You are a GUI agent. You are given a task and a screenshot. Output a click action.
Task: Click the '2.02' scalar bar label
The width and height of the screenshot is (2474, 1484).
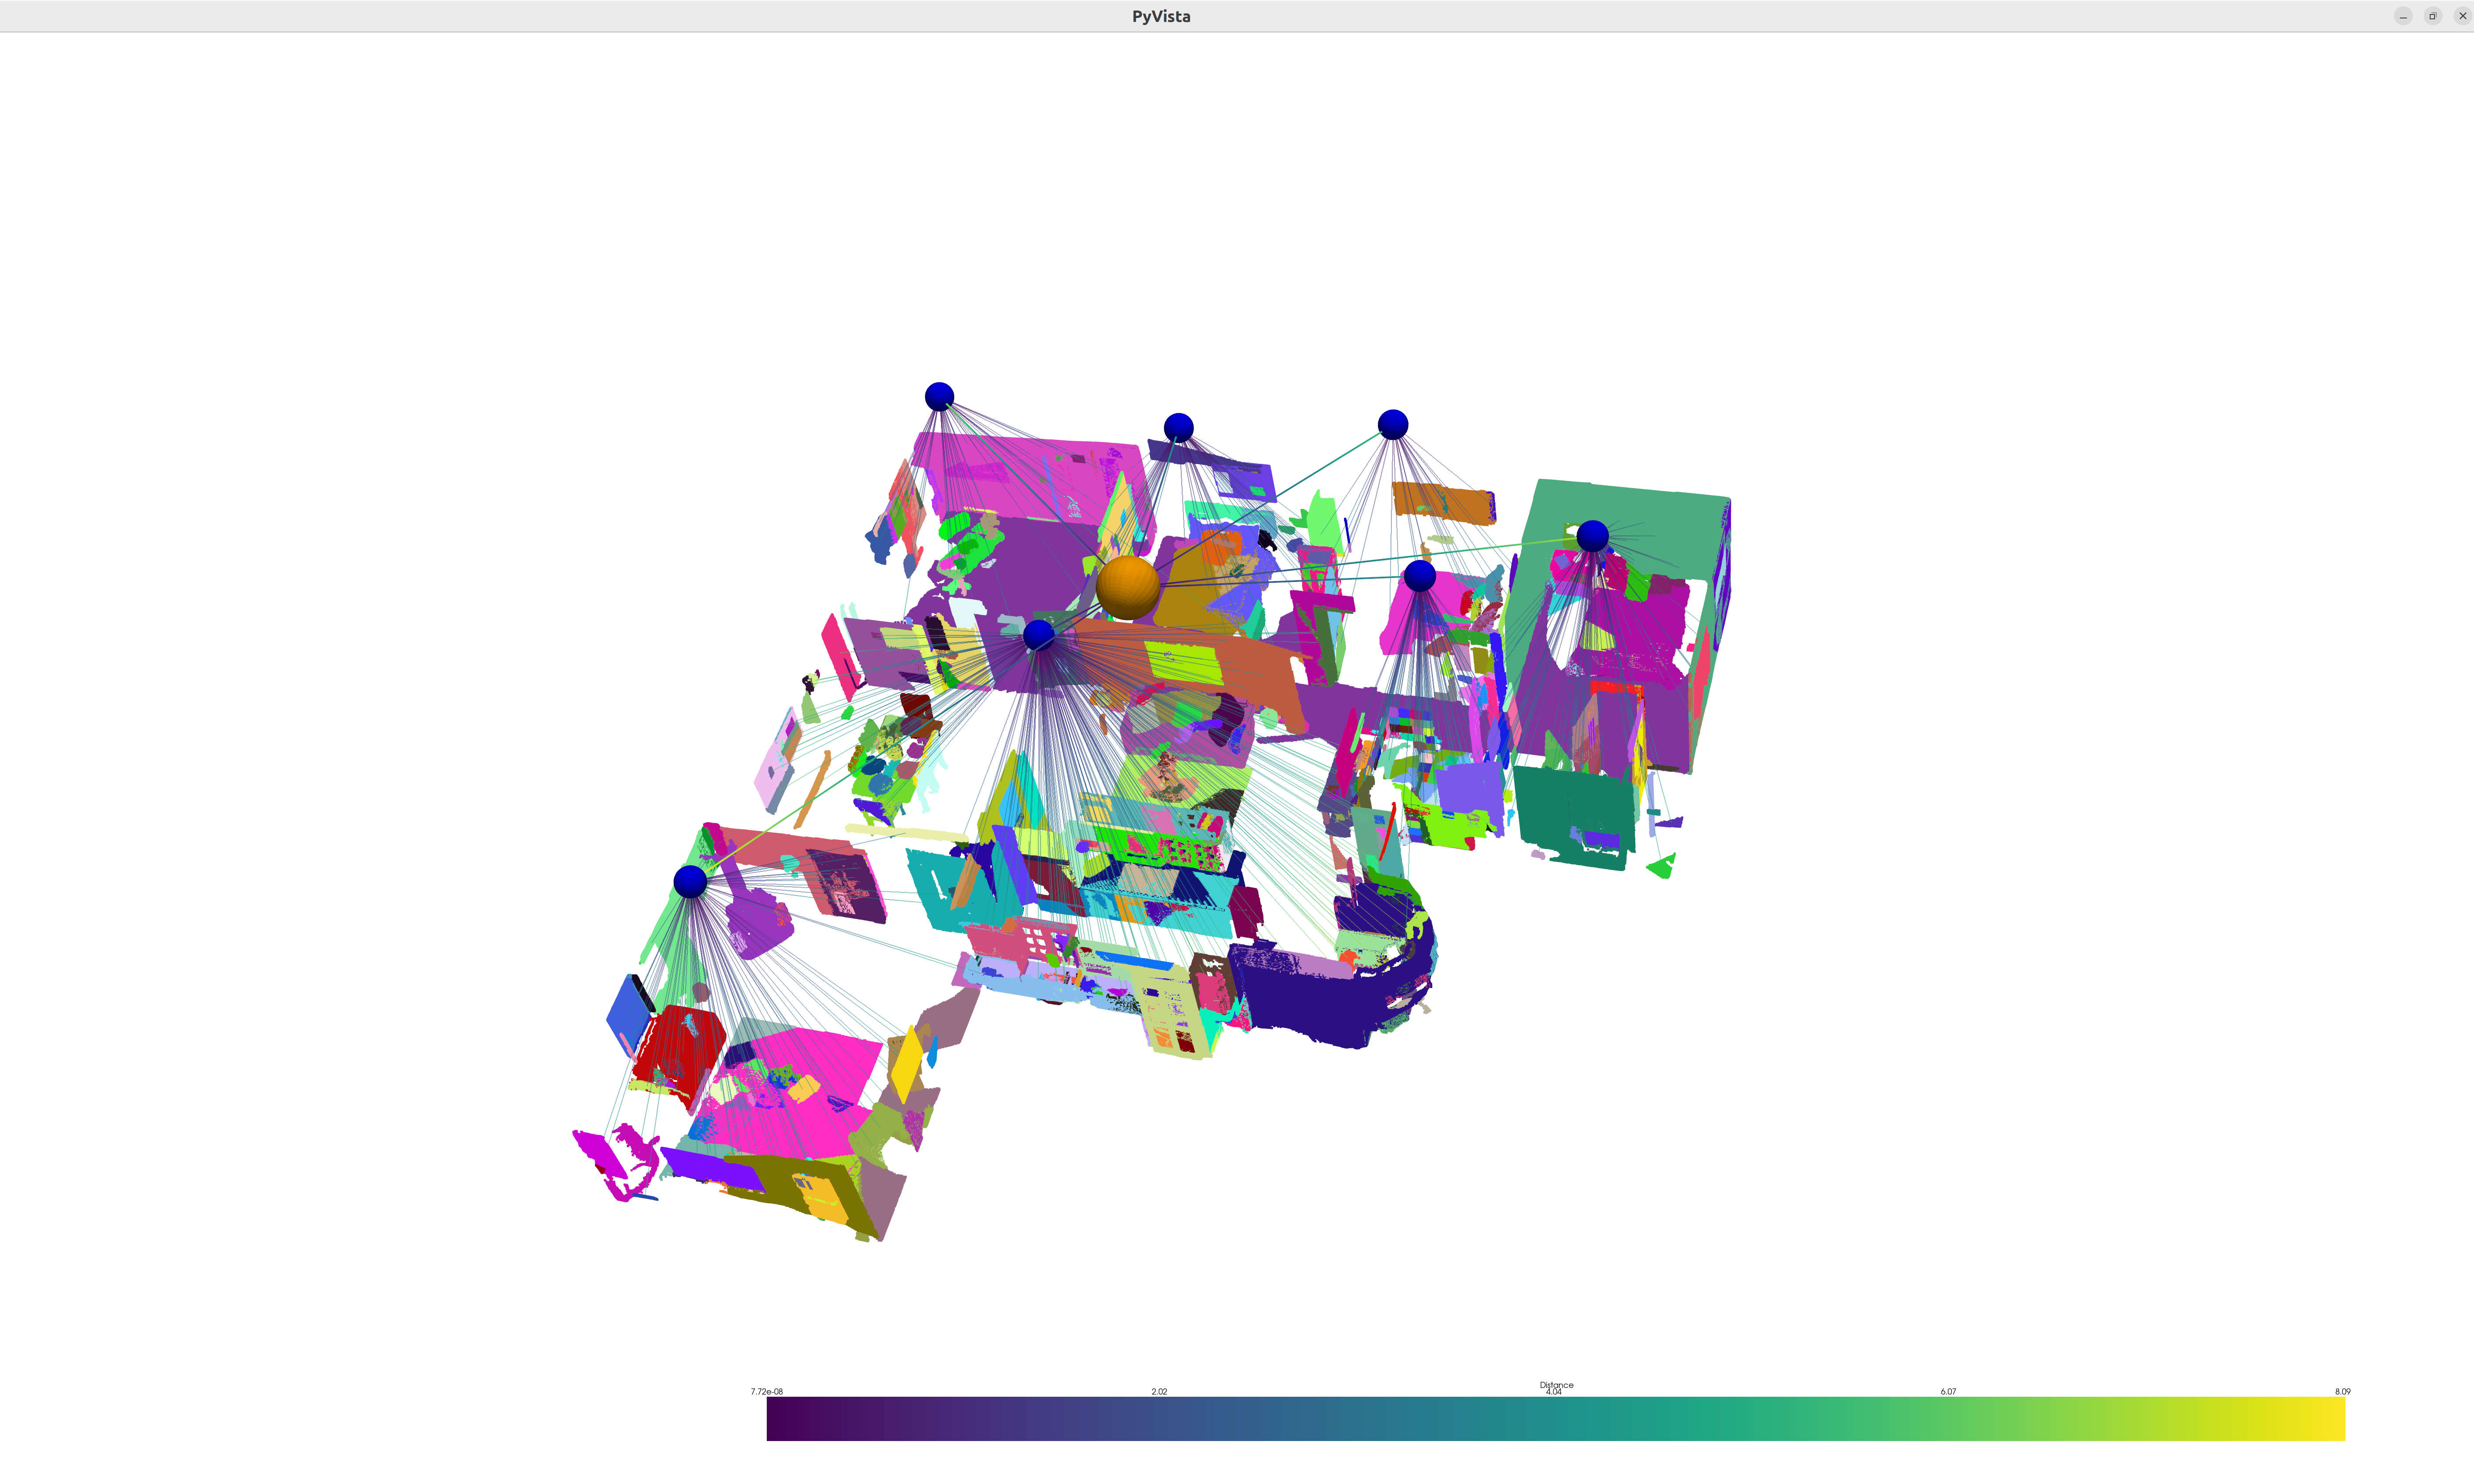click(1159, 1392)
